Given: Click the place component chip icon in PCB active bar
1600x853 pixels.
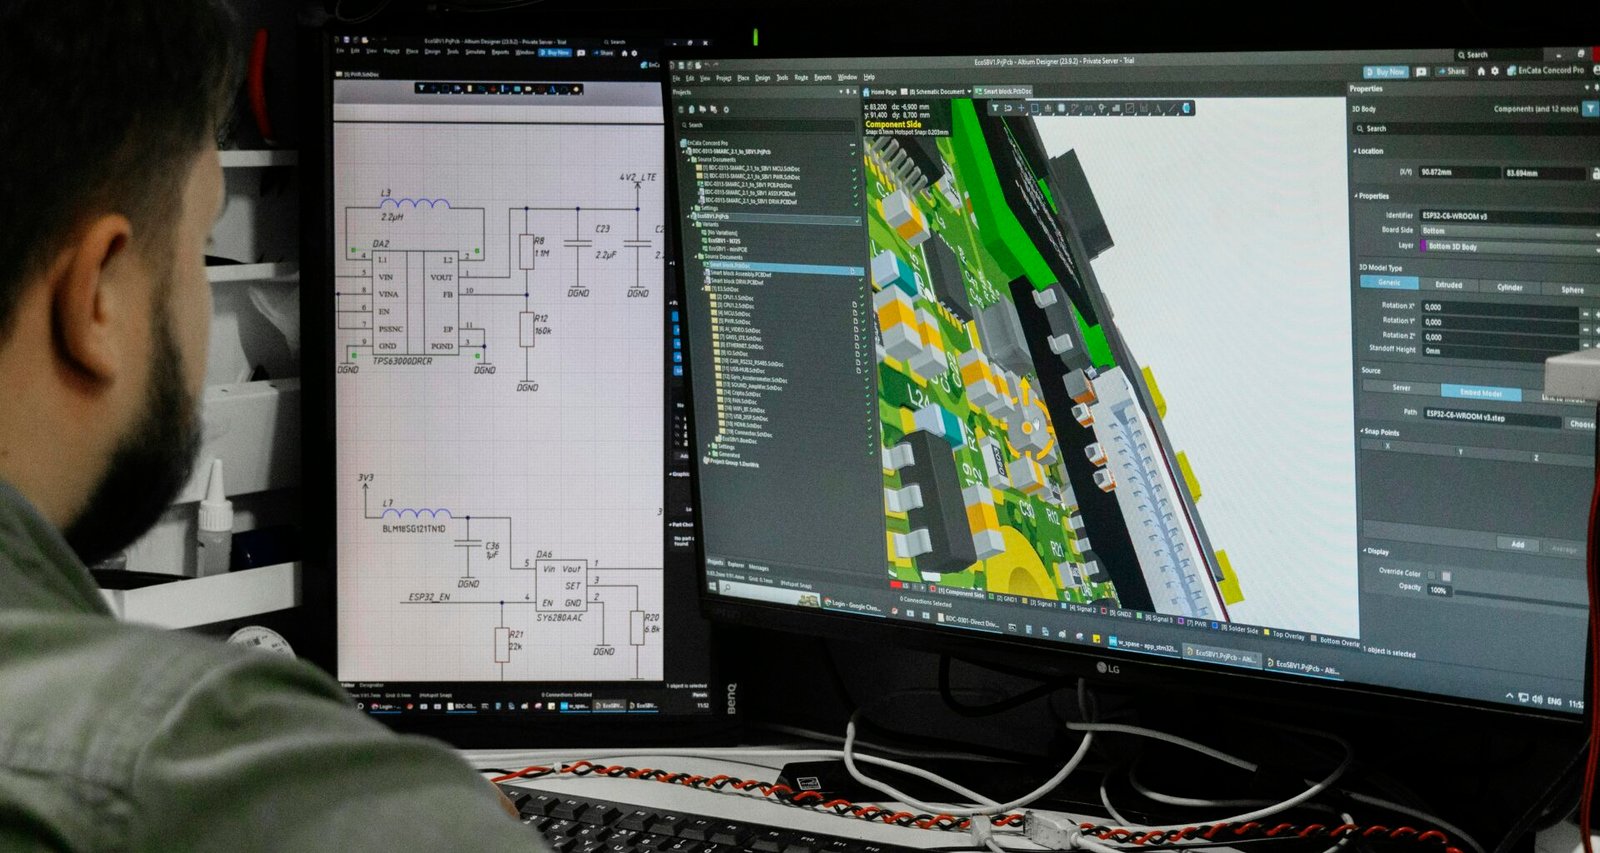Looking at the screenshot, I should [x=1061, y=108].
